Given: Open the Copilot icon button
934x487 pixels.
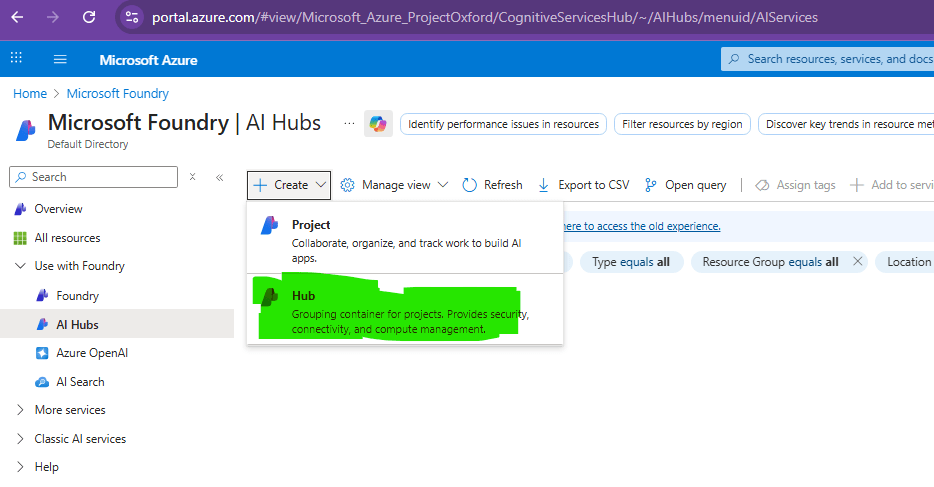Looking at the screenshot, I should (x=378, y=124).
